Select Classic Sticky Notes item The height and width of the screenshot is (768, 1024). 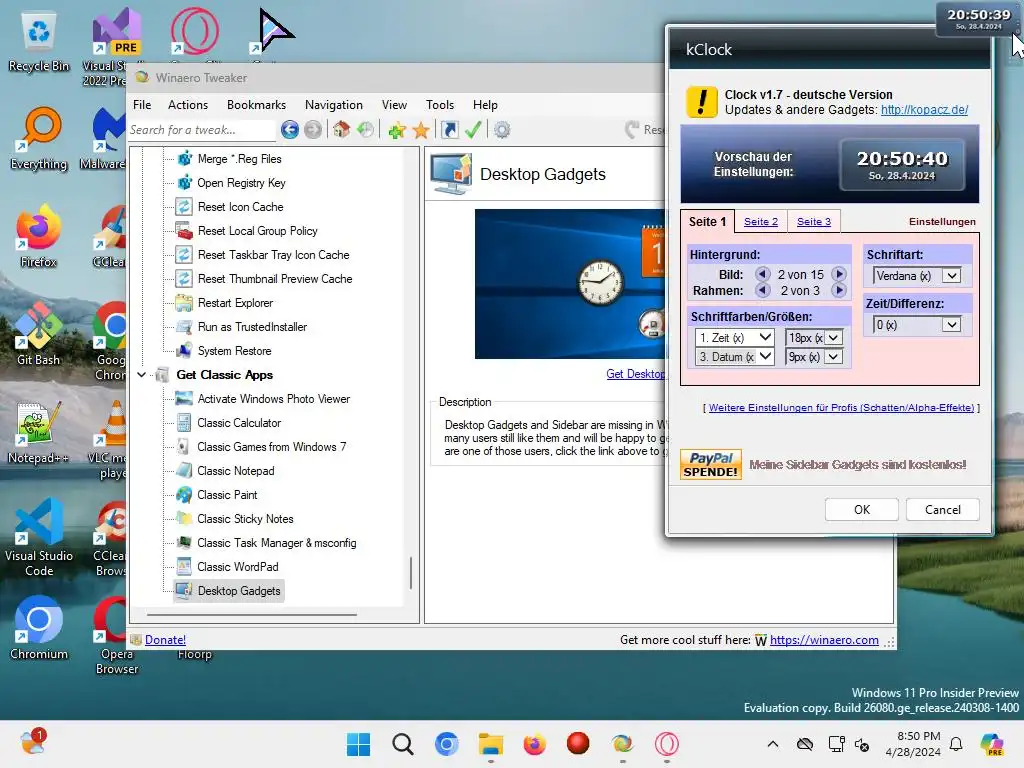pyautogui.click(x=245, y=519)
